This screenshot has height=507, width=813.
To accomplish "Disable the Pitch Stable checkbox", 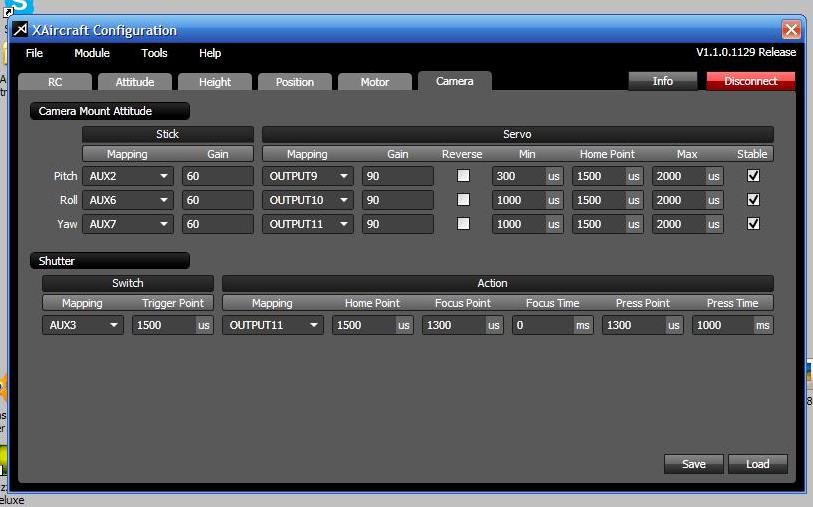I will click(x=753, y=176).
